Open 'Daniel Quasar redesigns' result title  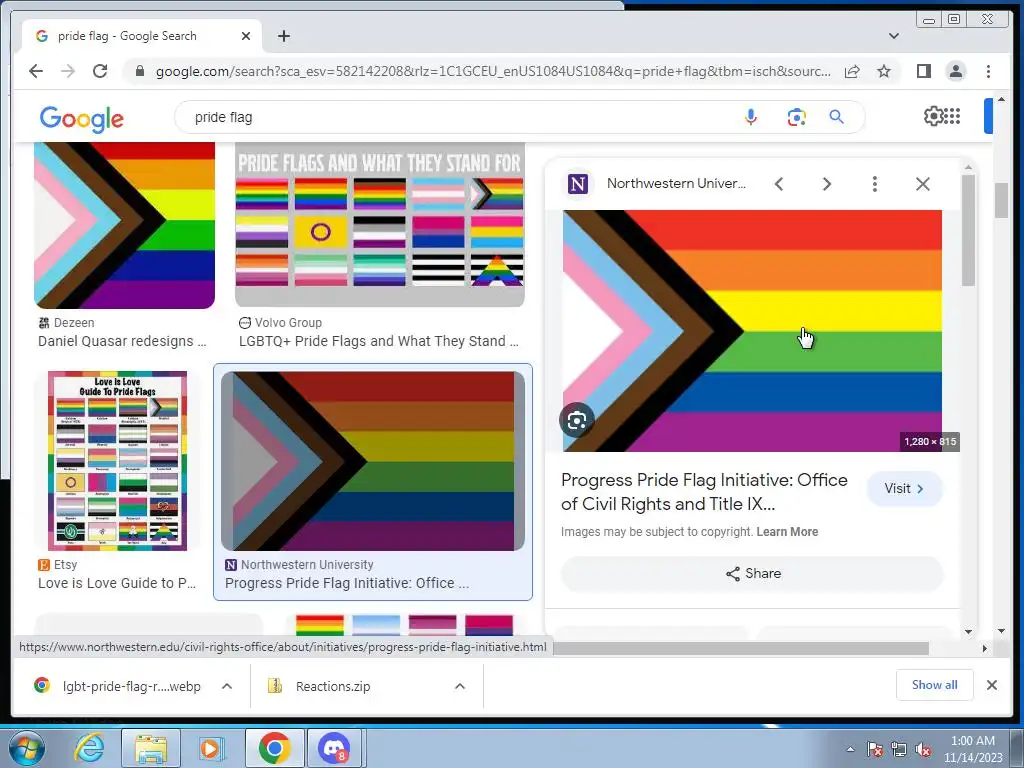point(122,341)
